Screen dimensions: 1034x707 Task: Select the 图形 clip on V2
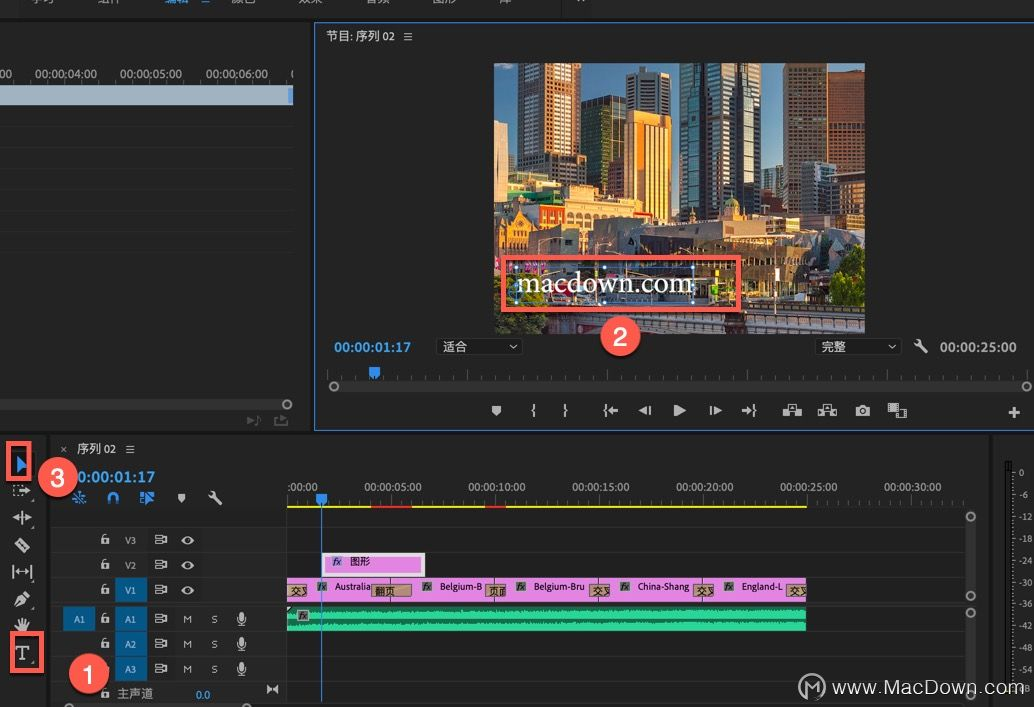tap(373, 564)
